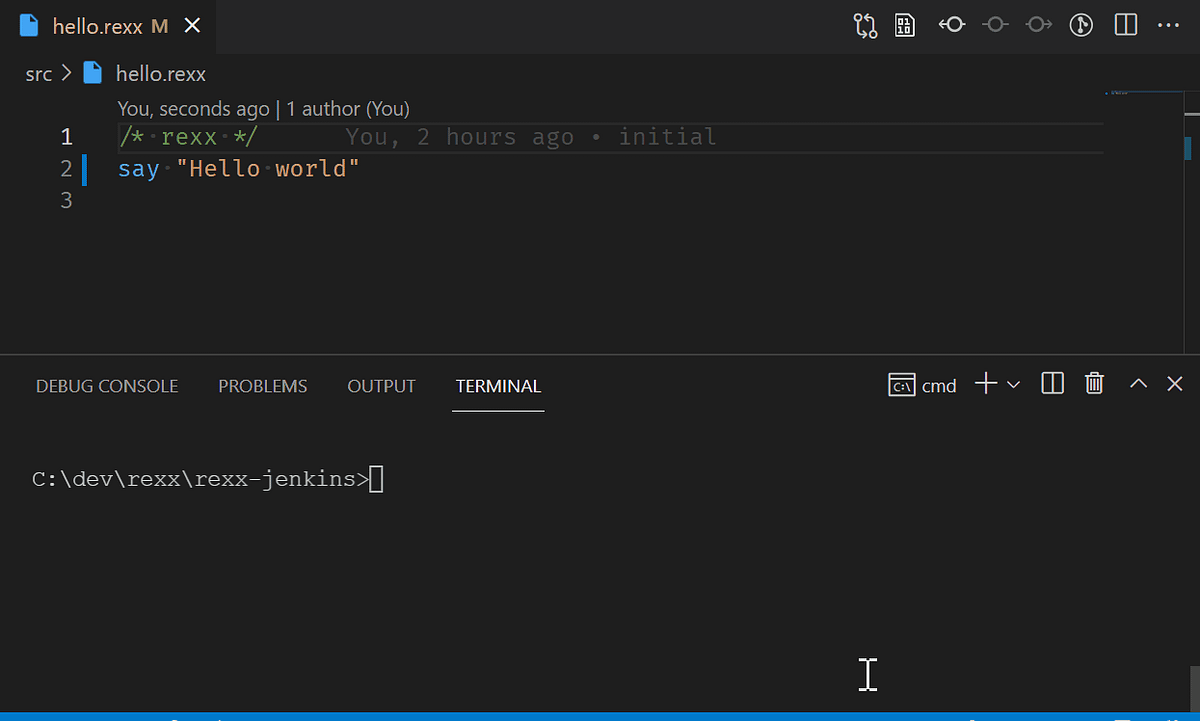1200x721 pixels.
Task: Maximize the bottom panel with the chevron
Action: (1138, 384)
